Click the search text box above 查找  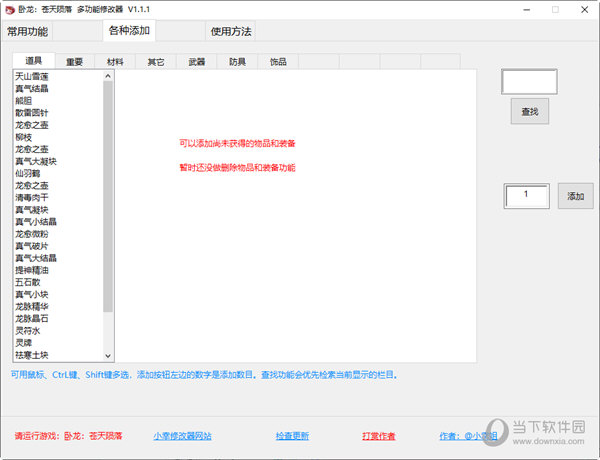529,82
